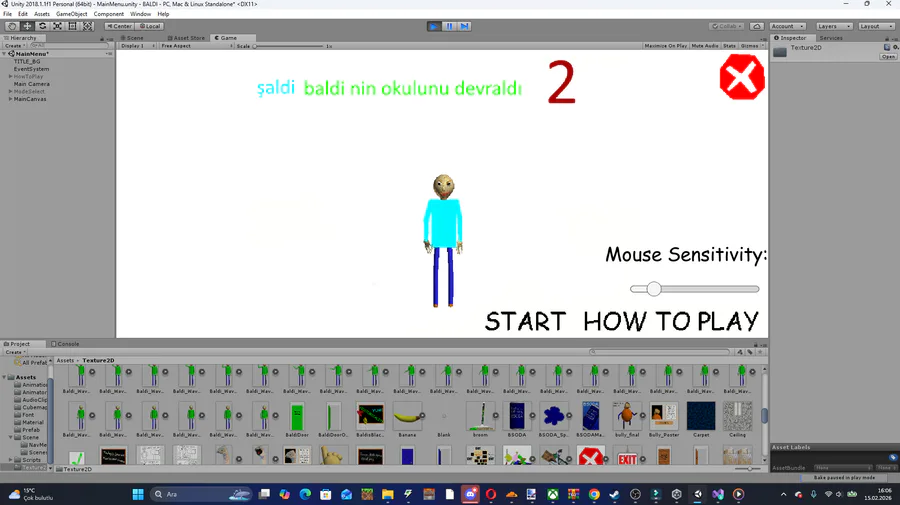Open Windows Start menu
Viewport: 900px width, 505px height.
pyautogui.click(x=138, y=494)
